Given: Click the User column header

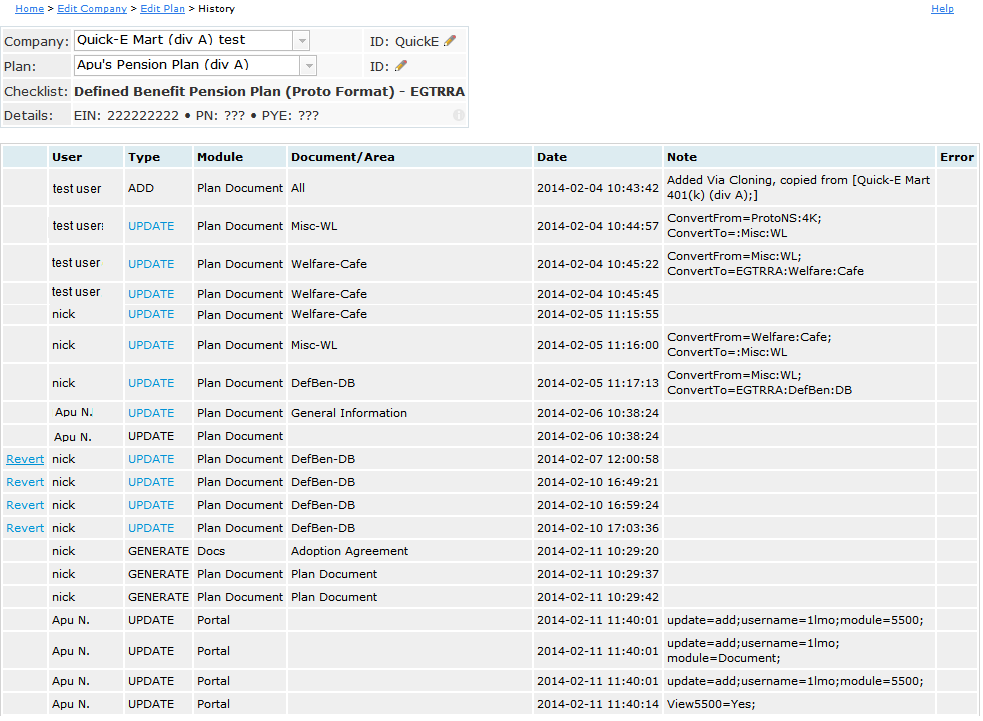Looking at the screenshot, I should point(67,157).
